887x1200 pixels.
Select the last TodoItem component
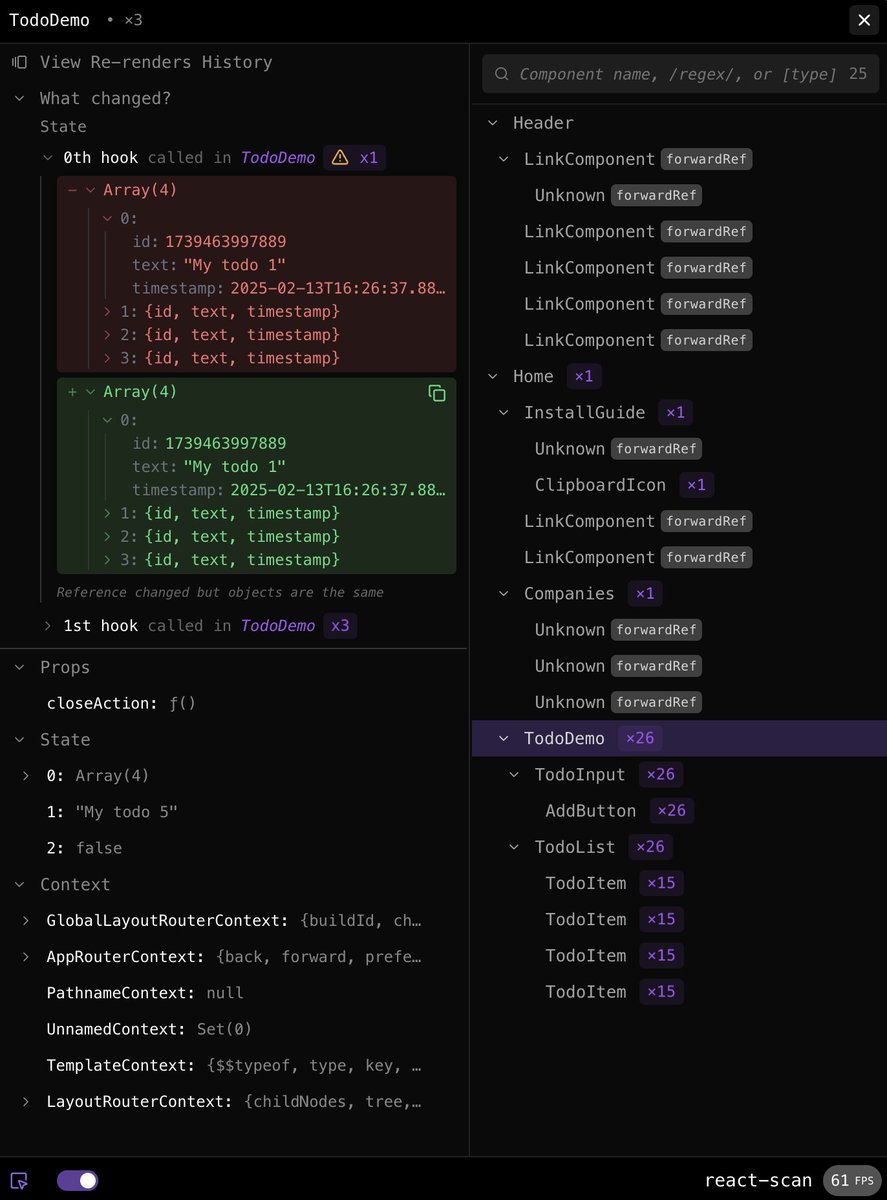(585, 992)
